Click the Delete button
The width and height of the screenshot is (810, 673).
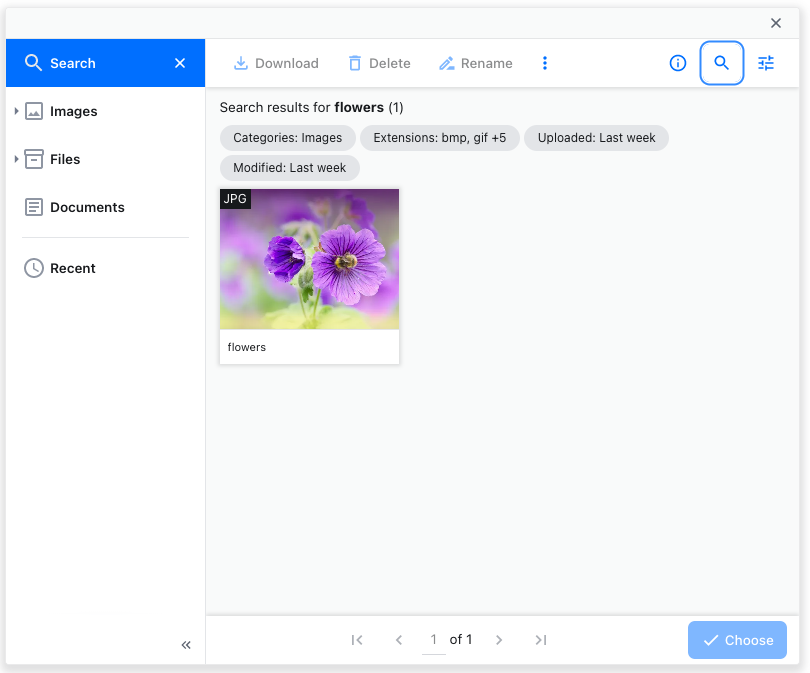[x=379, y=63]
